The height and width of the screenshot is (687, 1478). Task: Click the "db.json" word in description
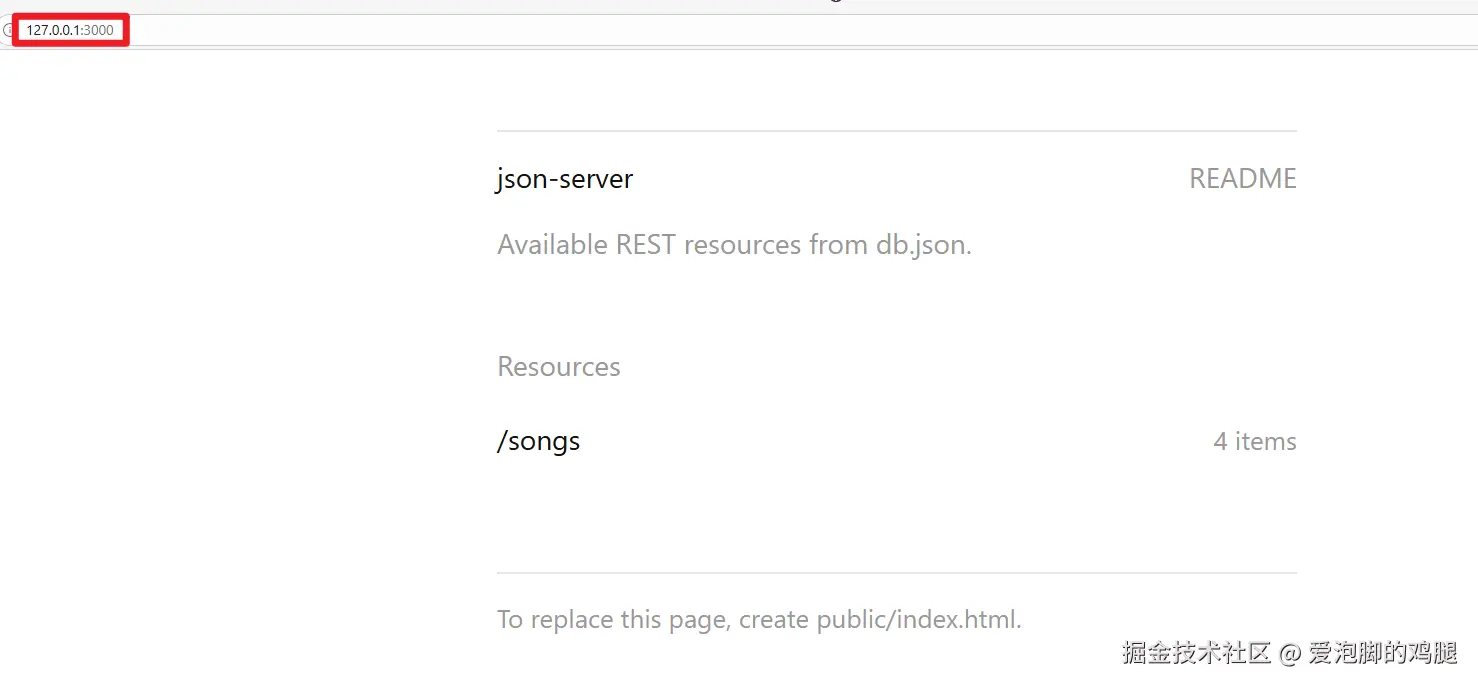[x=923, y=245]
